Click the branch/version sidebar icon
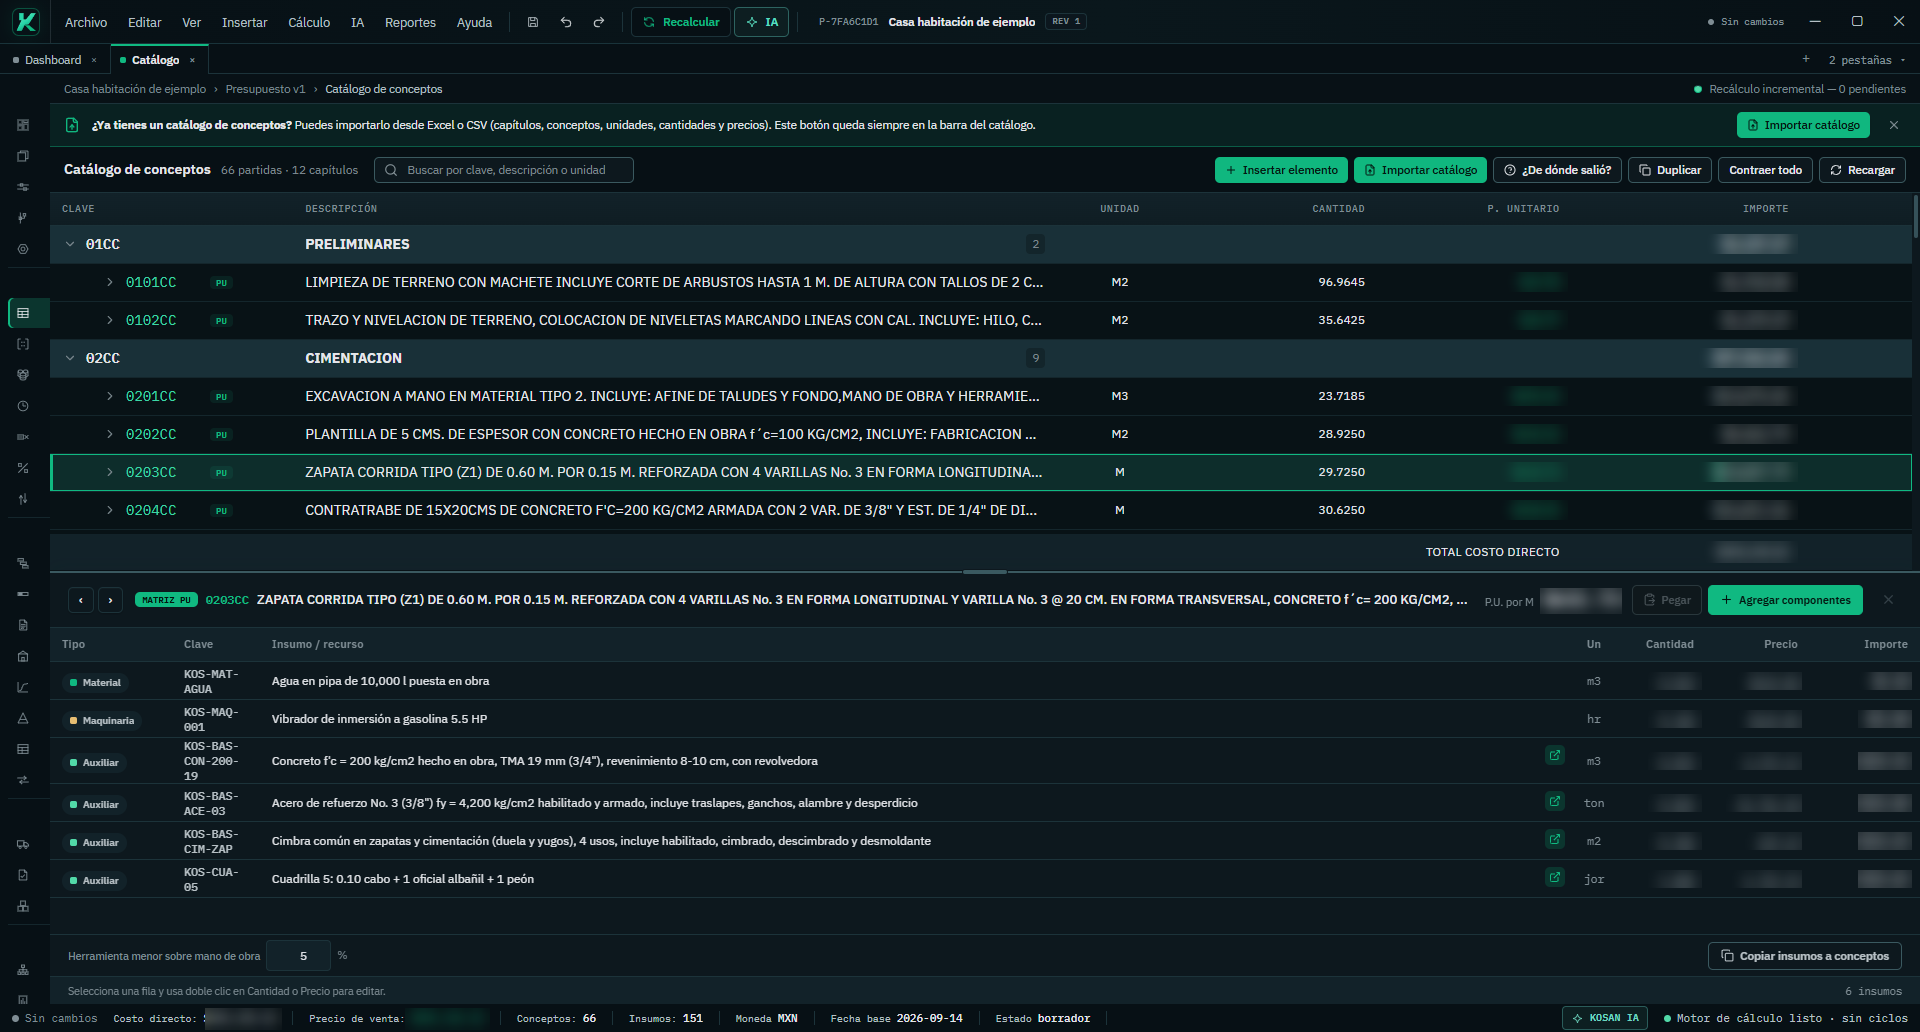Viewport: 1920px width, 1032px height. pyautogui.click(x=23, y=218)
